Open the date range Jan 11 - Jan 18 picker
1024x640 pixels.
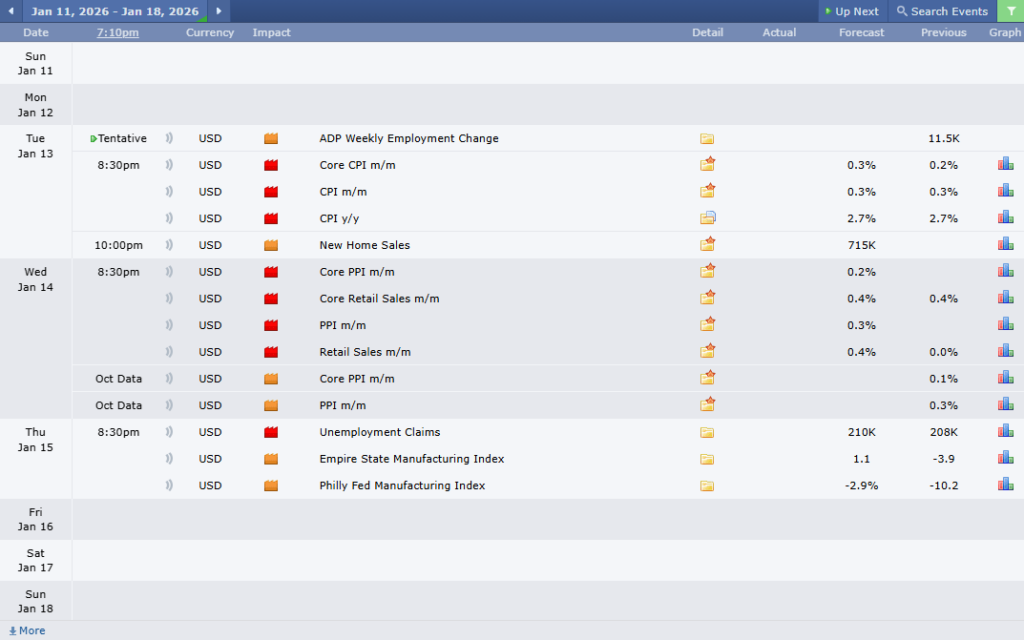click(114, 11)
